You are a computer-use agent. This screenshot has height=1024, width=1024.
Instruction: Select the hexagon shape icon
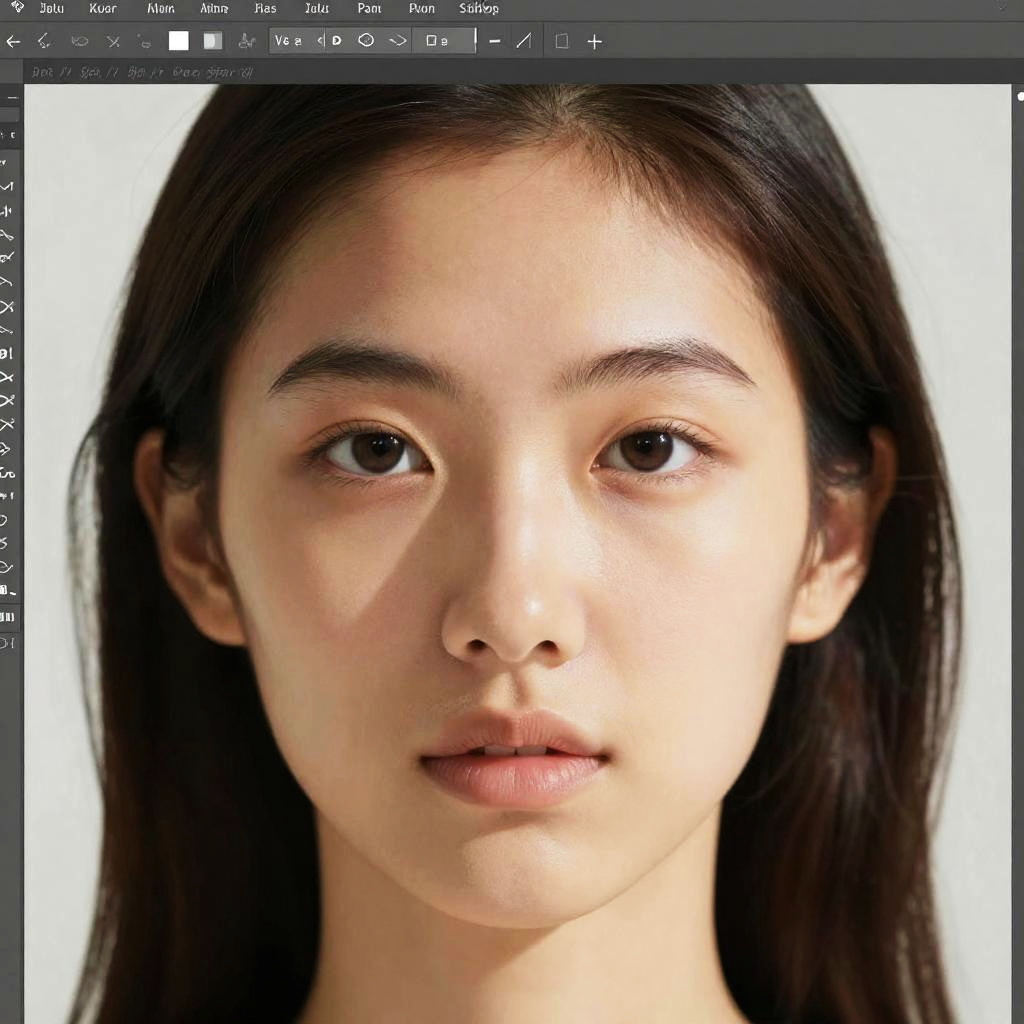click(366, 41)
